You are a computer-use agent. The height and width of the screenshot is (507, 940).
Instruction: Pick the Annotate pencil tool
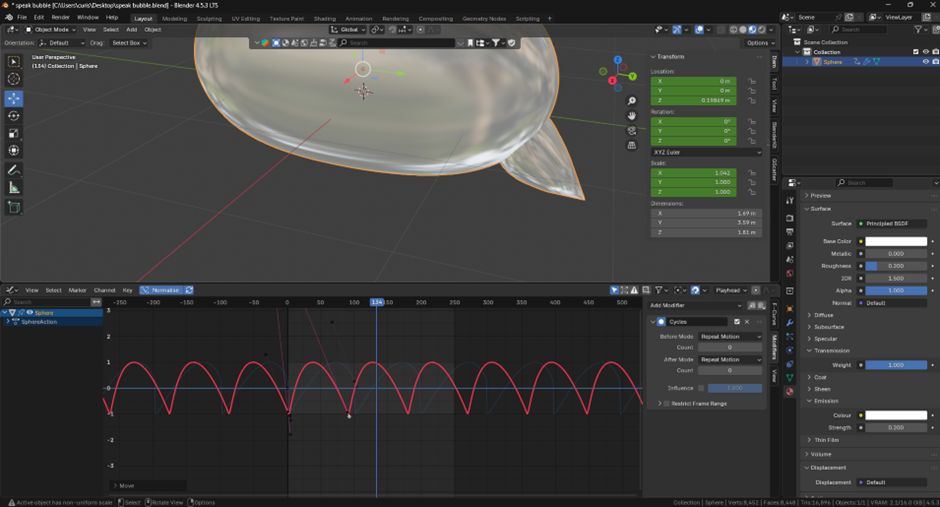tap(14, 170)
